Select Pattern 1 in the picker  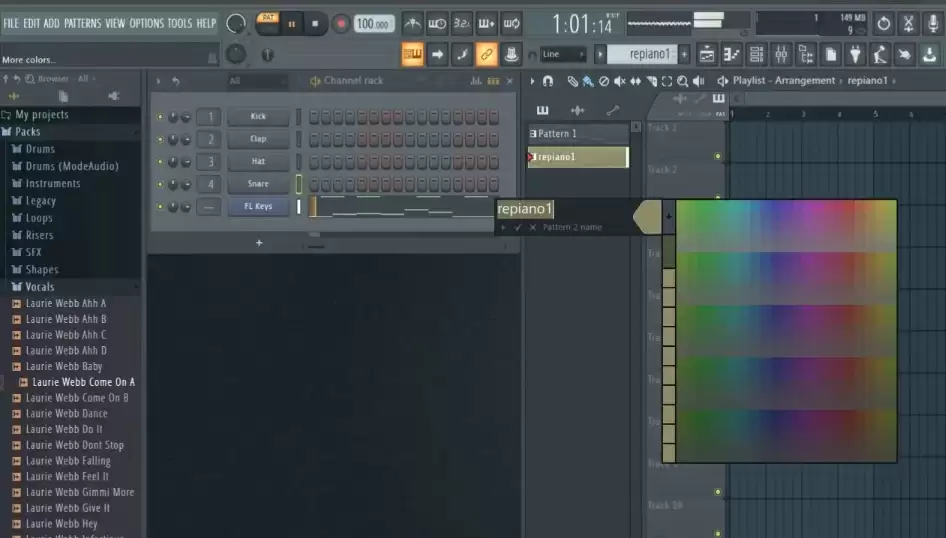click(578, 133)
